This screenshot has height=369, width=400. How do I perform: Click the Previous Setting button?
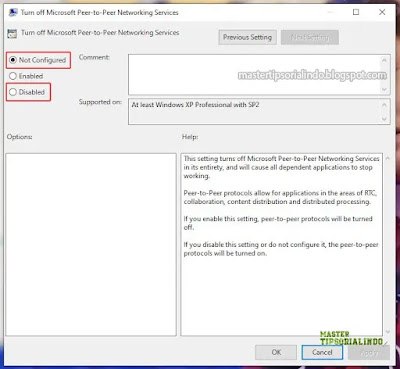tap(247, 37)
